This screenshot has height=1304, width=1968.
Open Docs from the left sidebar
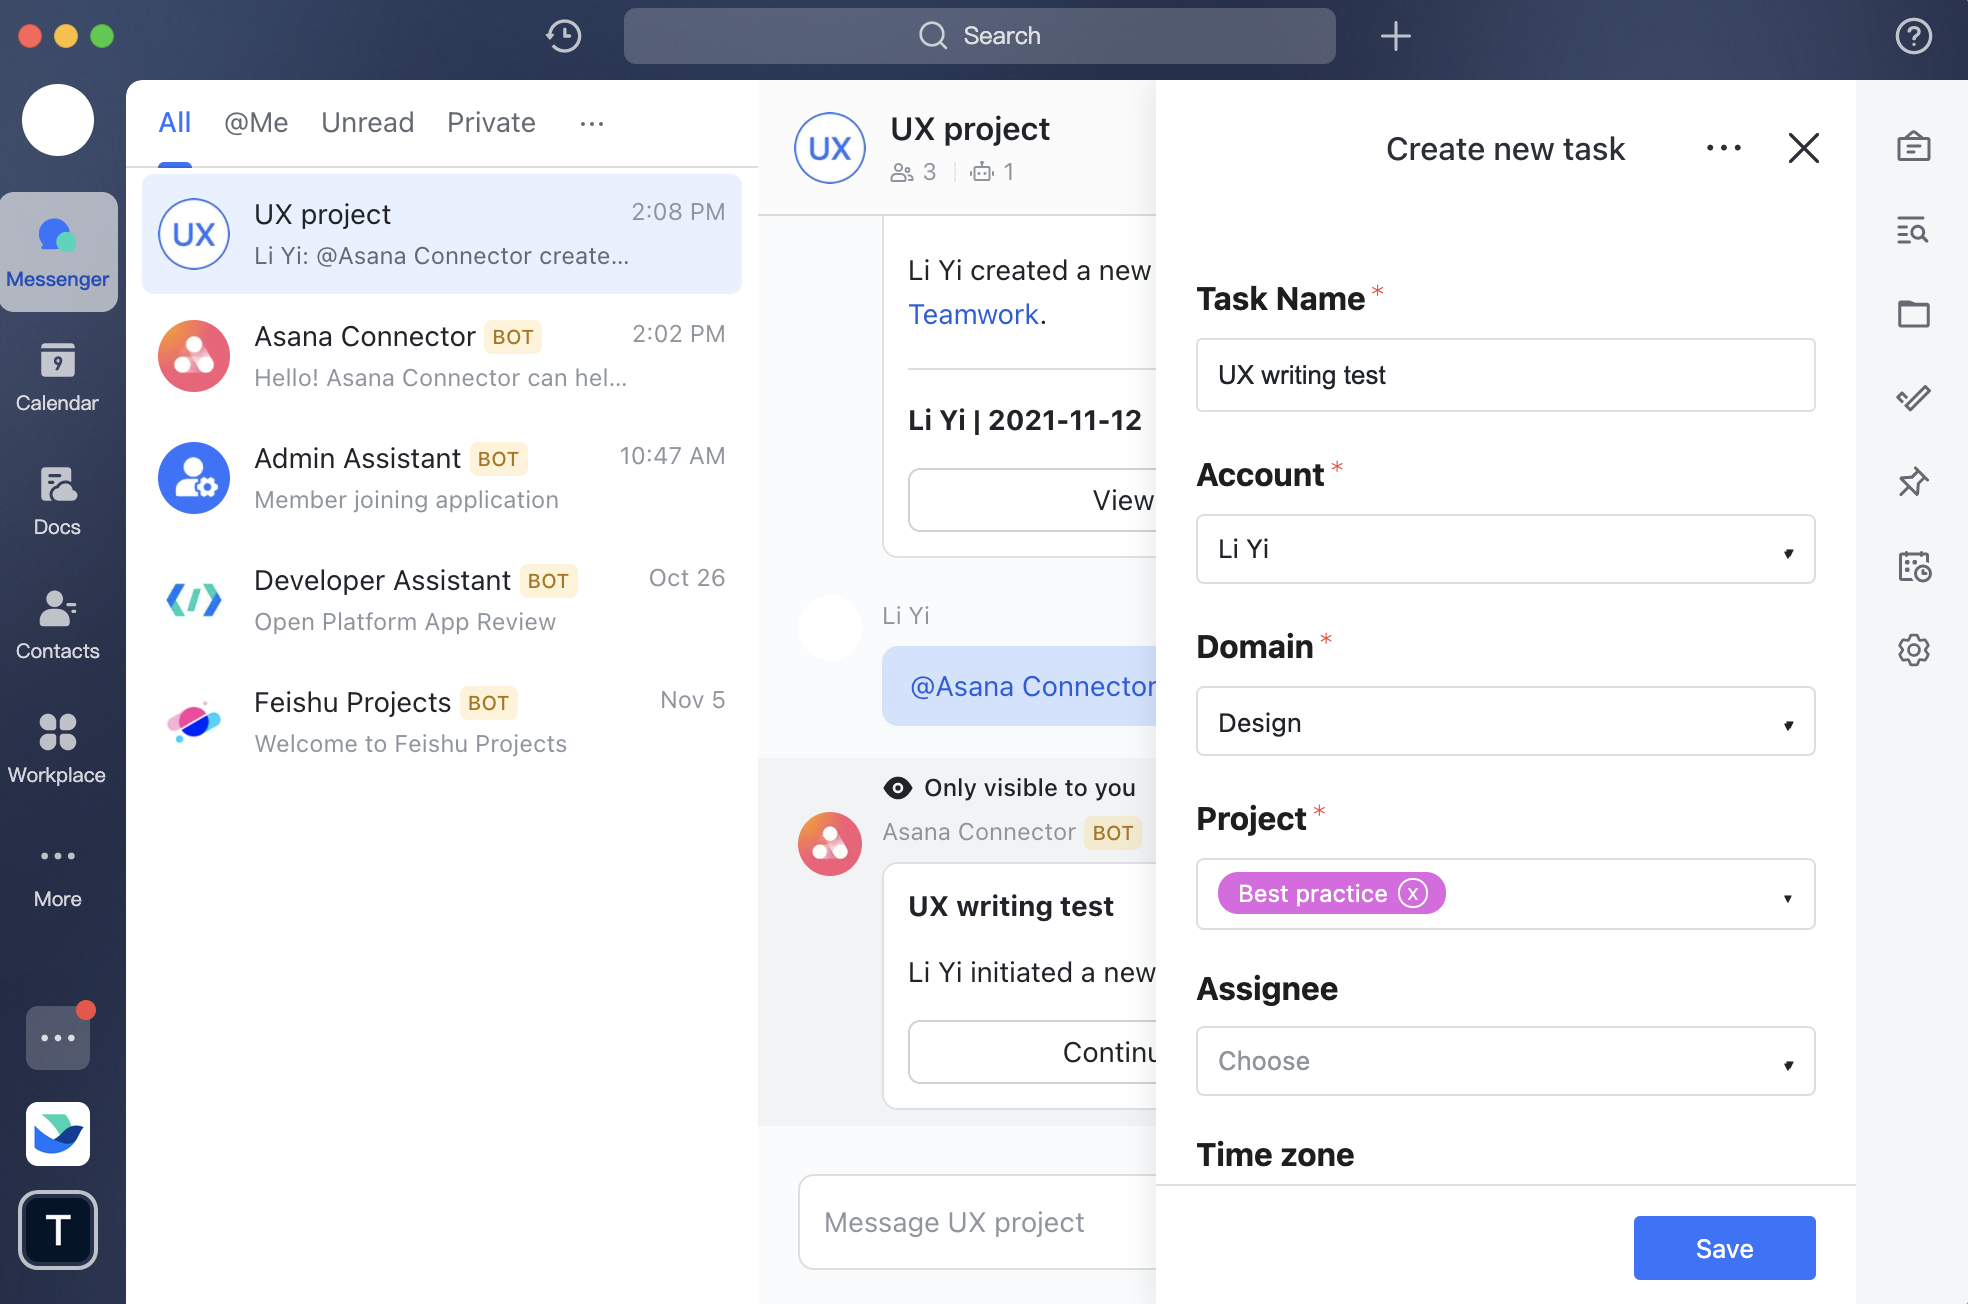[x=57, y=500]
